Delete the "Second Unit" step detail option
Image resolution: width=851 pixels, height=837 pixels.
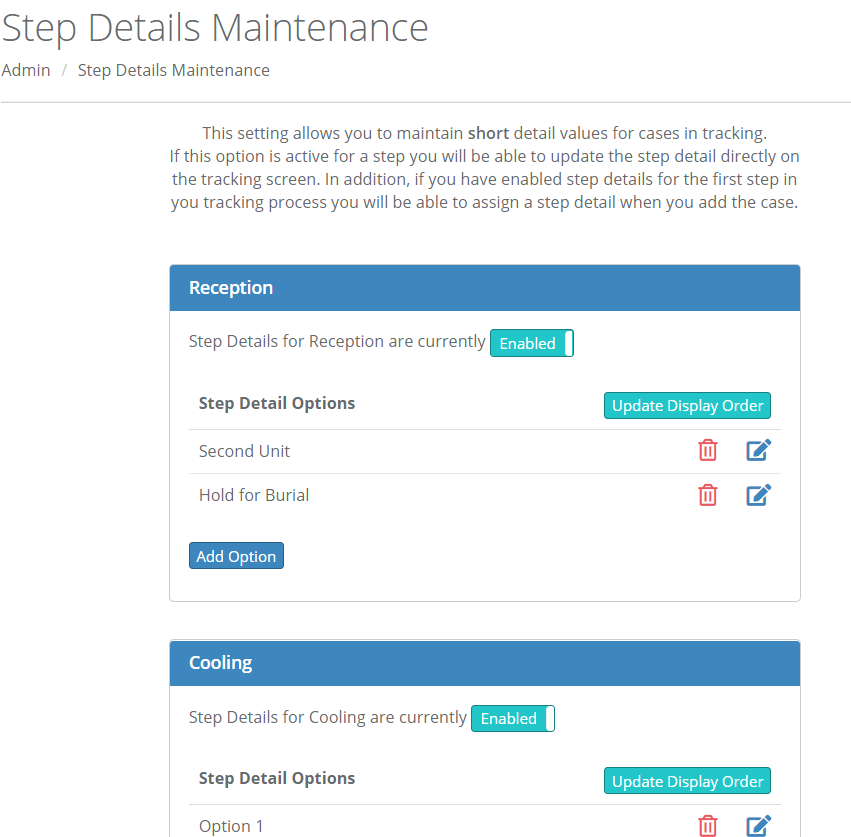click(x=708, y=450)
